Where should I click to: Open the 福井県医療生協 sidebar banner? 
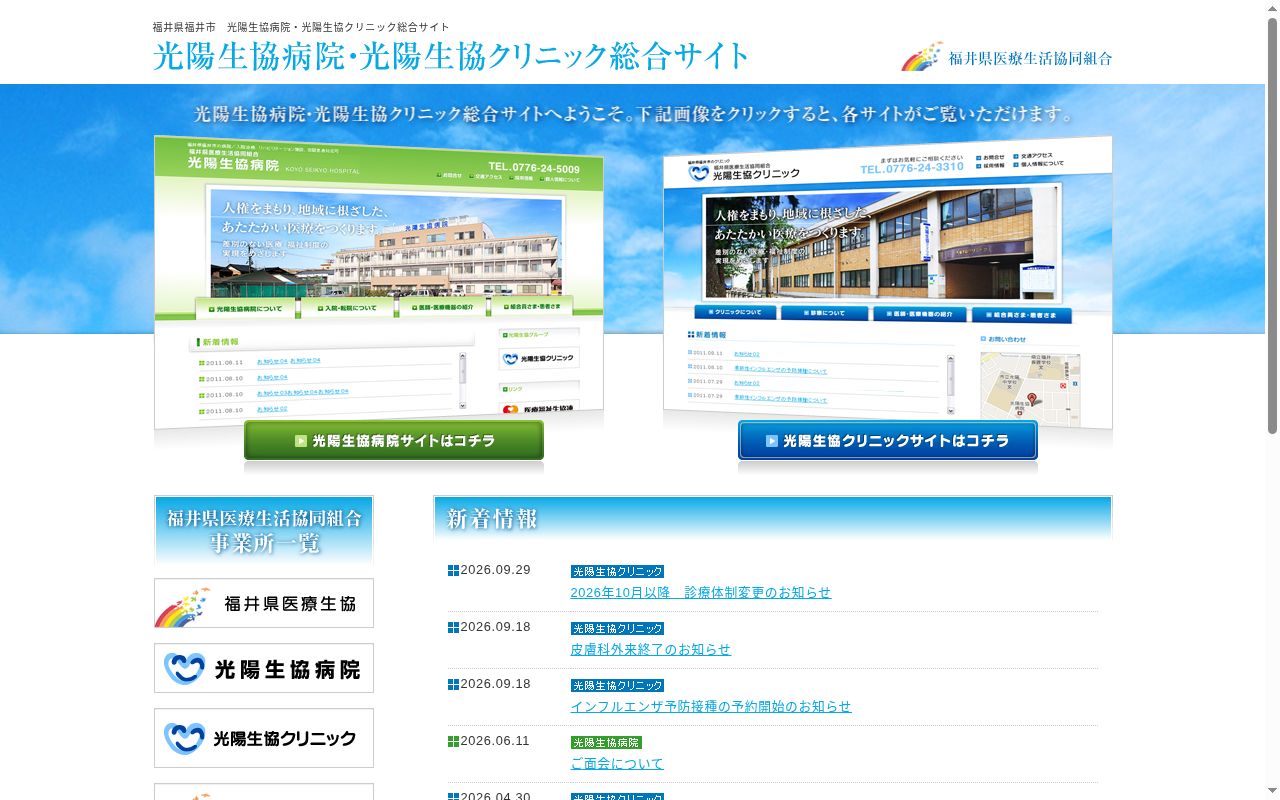pos(264,603)
